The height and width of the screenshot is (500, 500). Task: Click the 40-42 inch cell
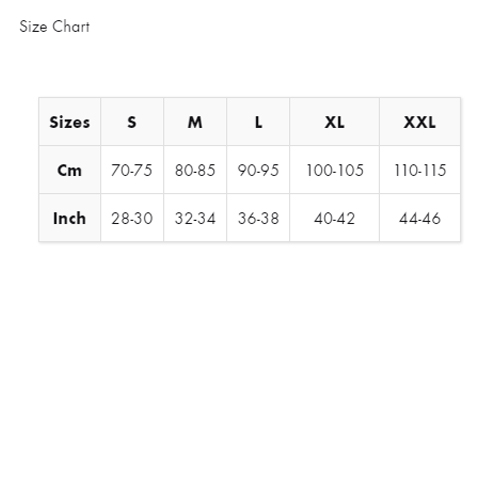[335, 218]
